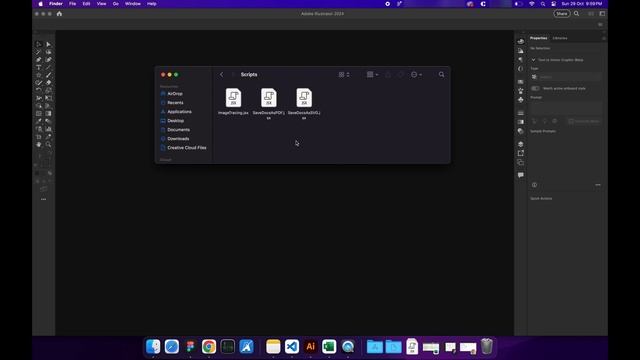Open more options in Properties panel
640x360 pixels.
coord(598,185)
